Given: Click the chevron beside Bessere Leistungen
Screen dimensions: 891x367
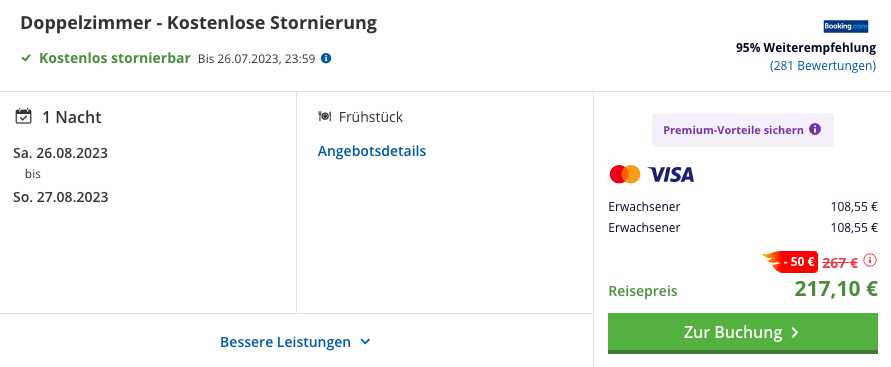Looking at the screenshot, I should click(x=365, y=342).
